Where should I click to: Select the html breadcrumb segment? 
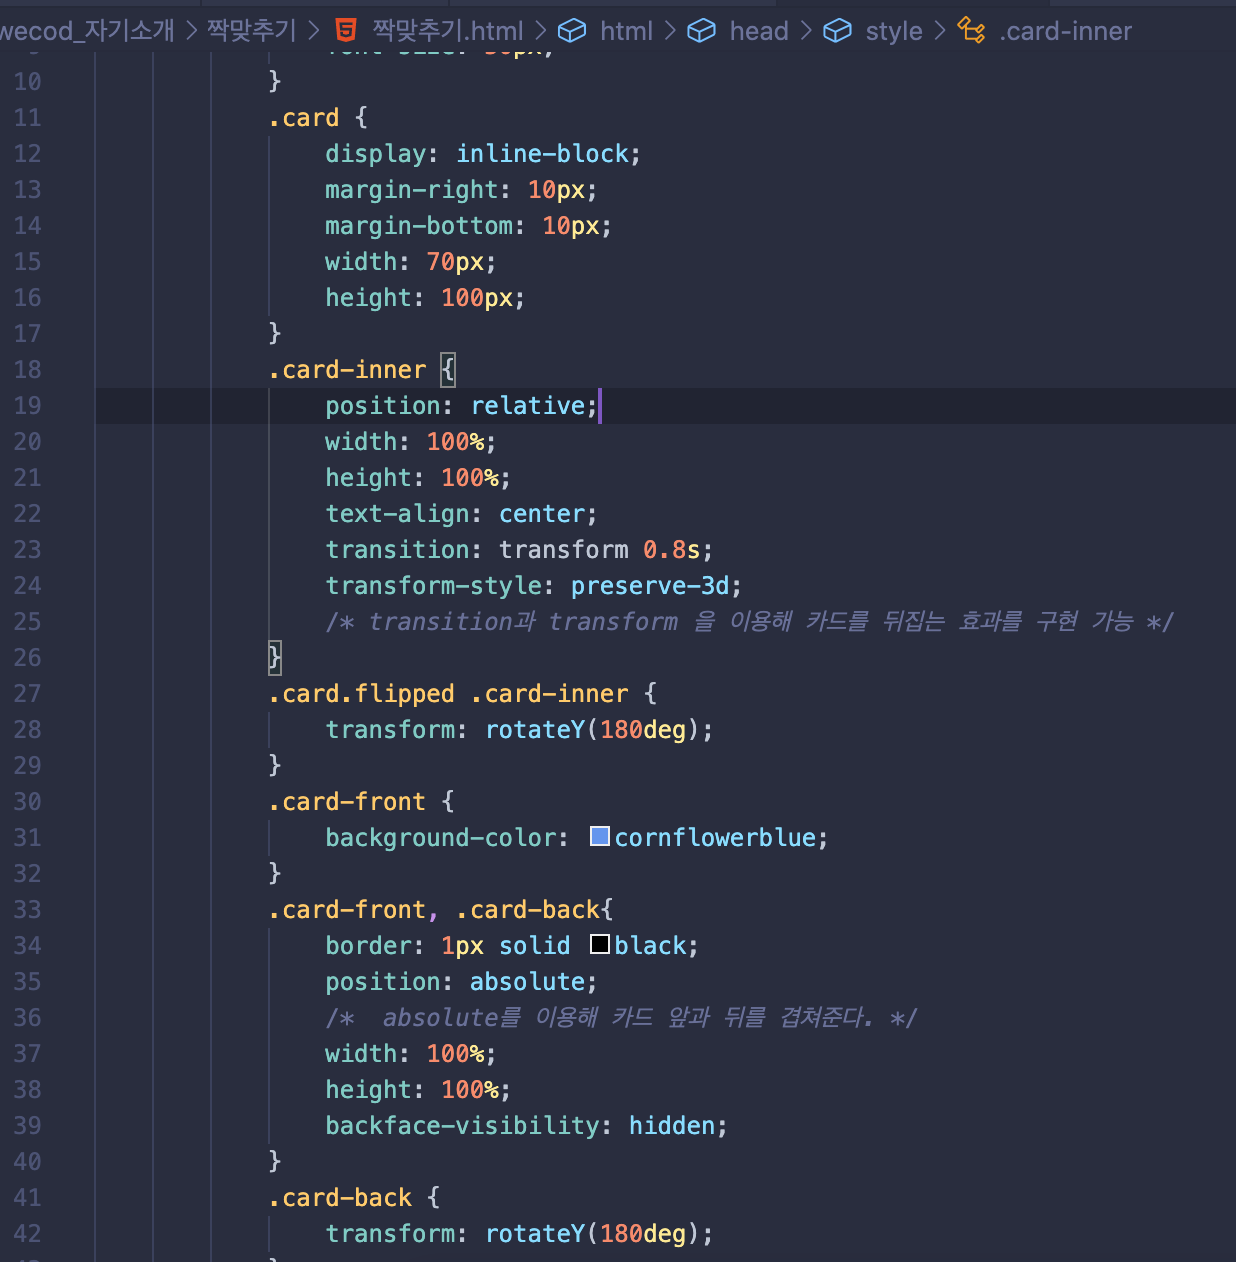[x=626, y=31]
